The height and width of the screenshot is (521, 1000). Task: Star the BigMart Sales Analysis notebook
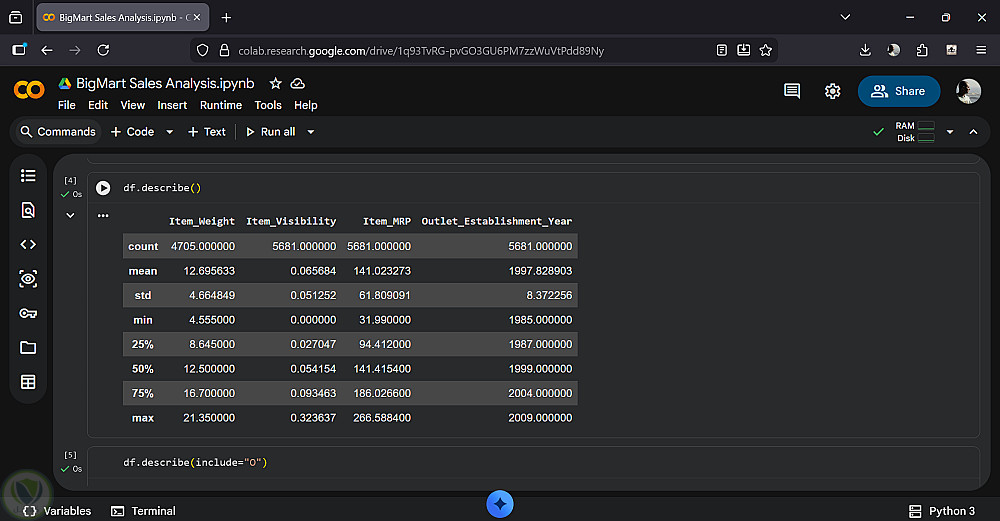point(275,84)
